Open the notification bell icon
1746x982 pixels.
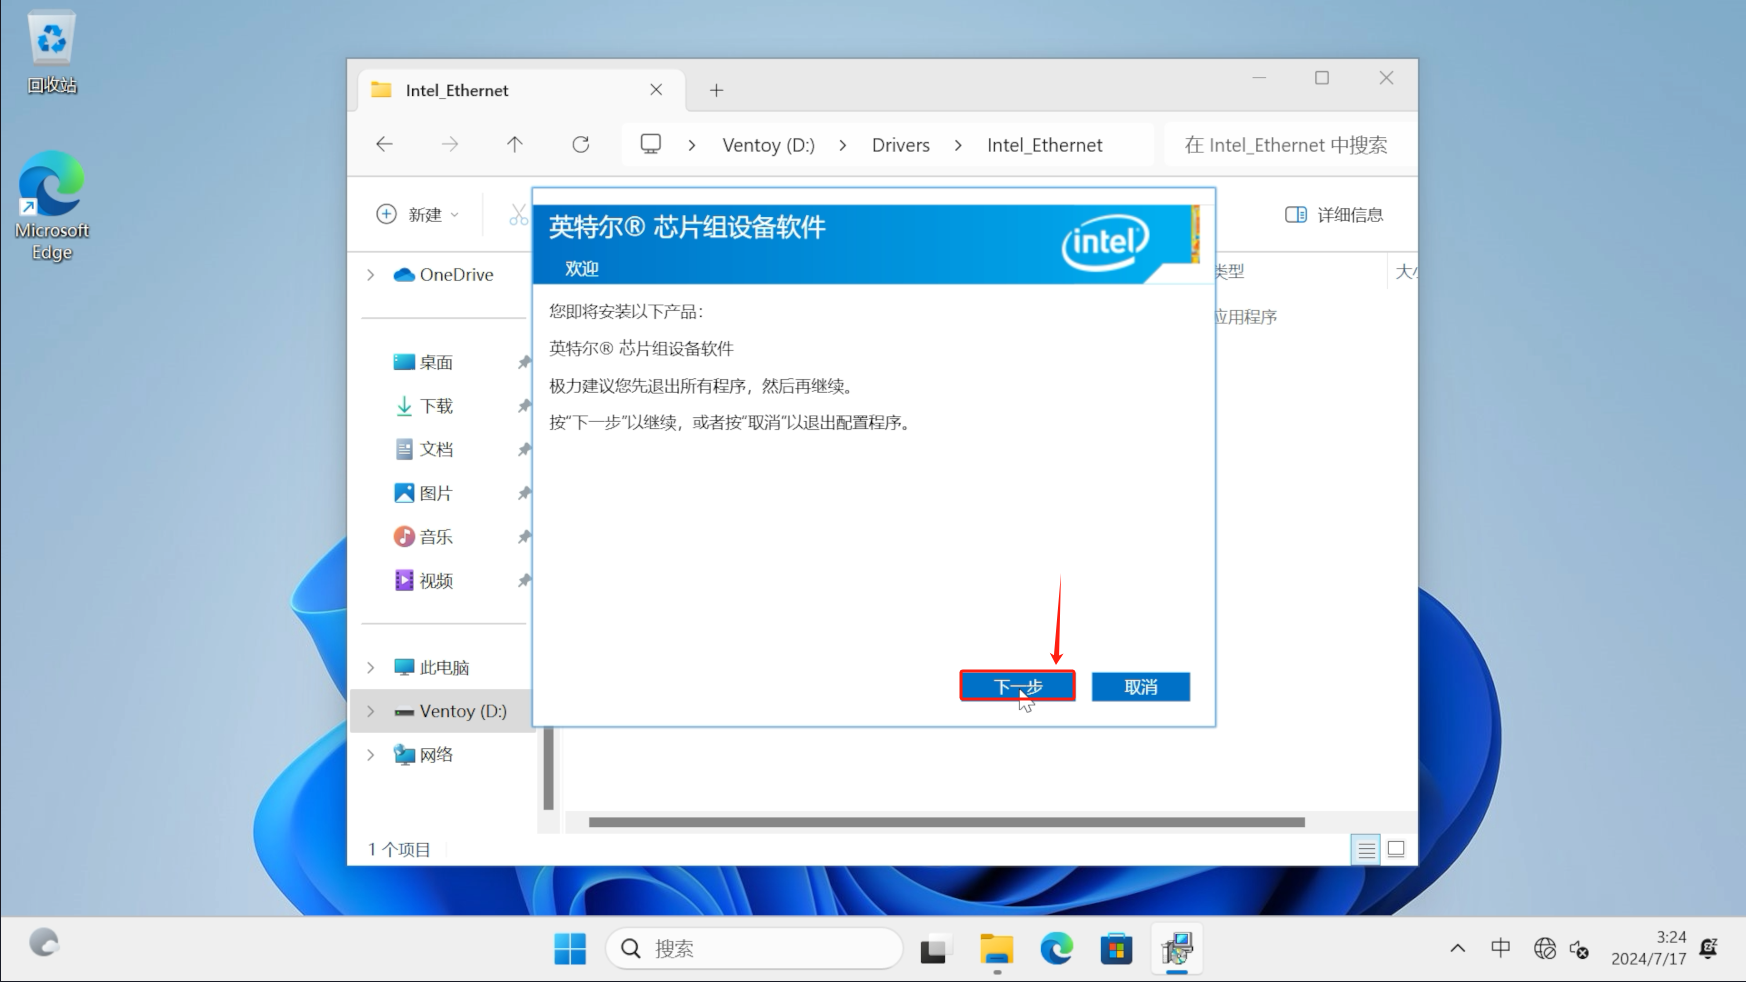pos(1708,948)
